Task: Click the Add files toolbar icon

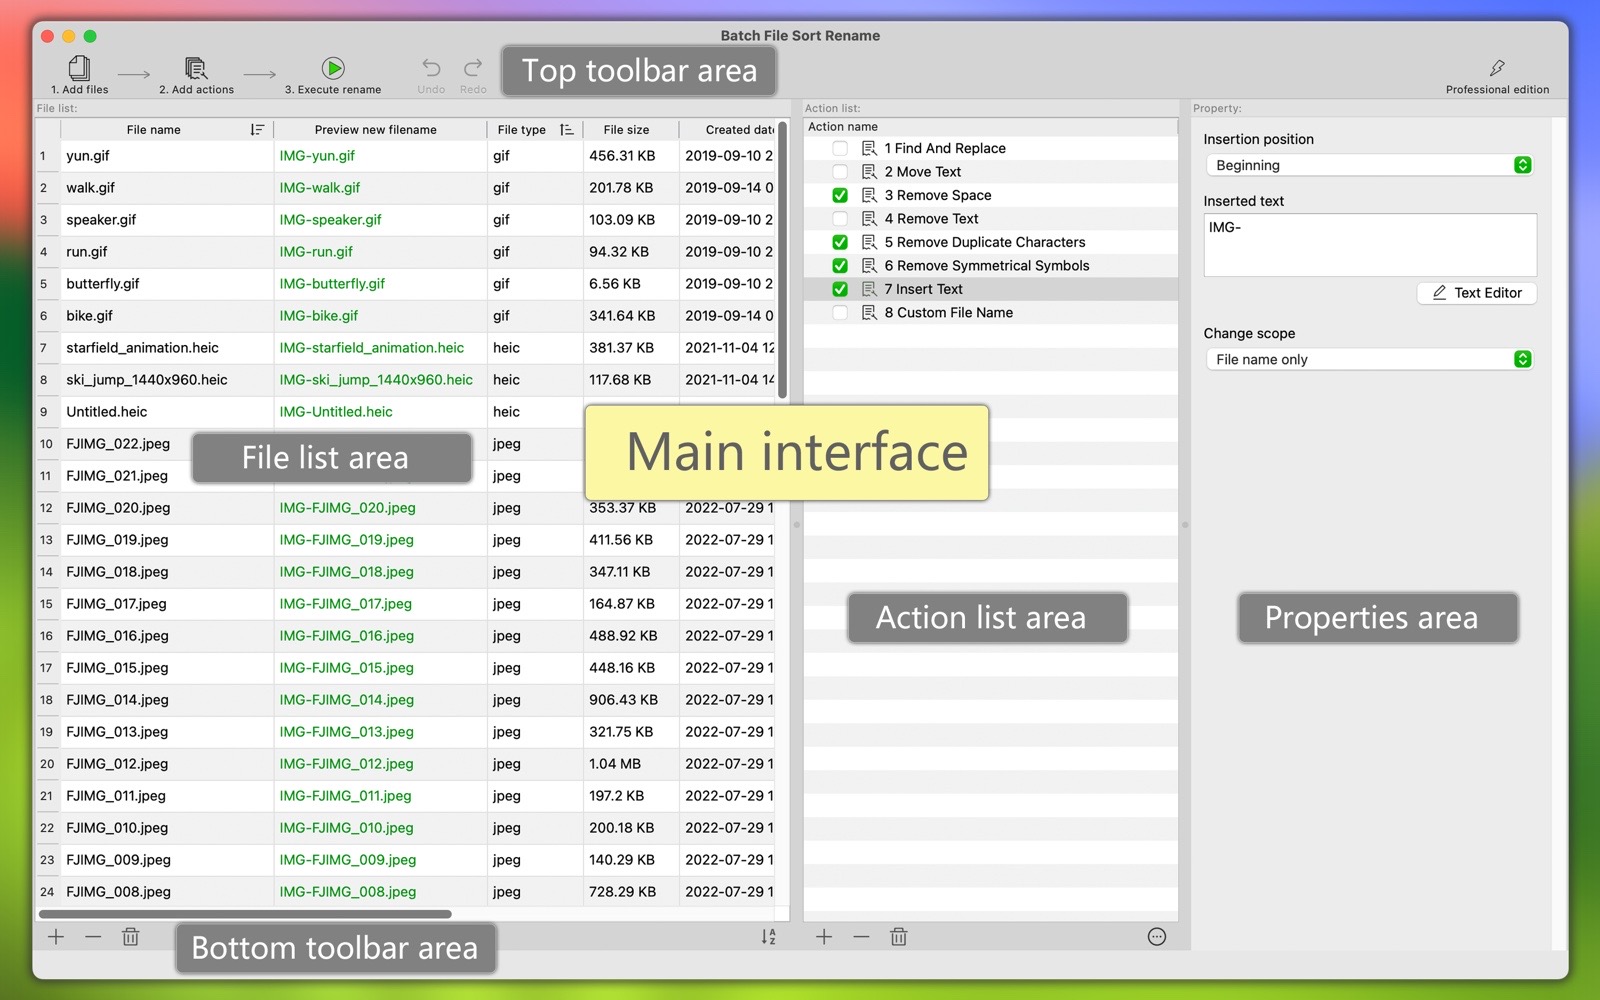Action: pyautogui.click(x=79, y=69)
